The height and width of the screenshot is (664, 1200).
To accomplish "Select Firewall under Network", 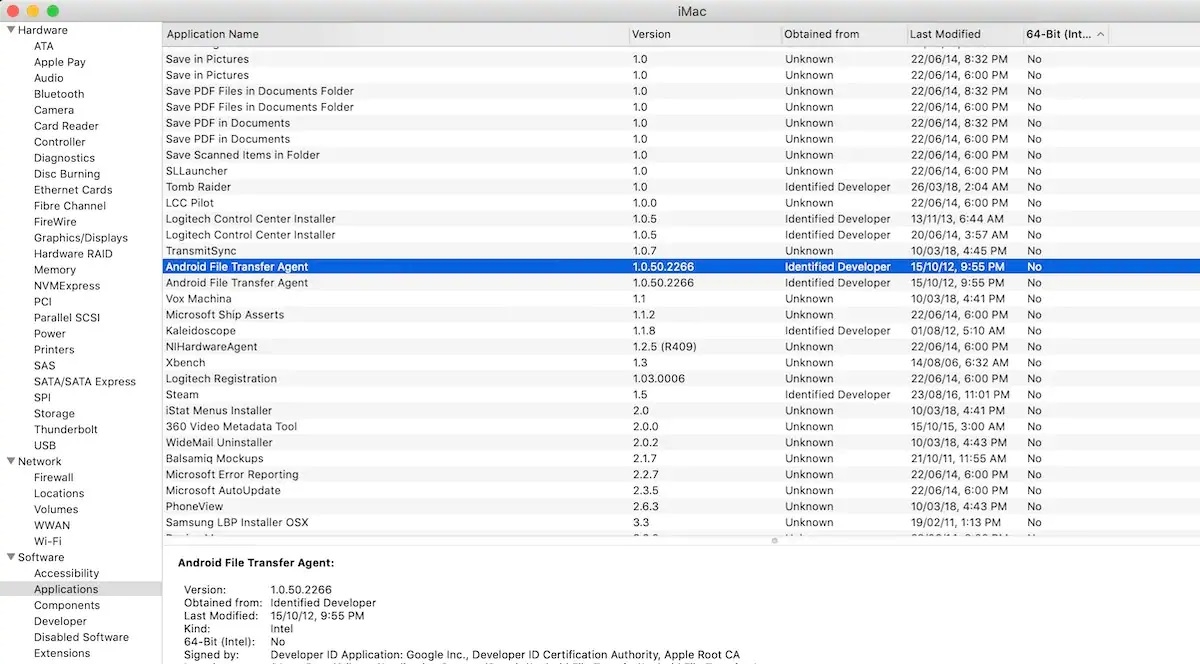I will pos(54,478).
